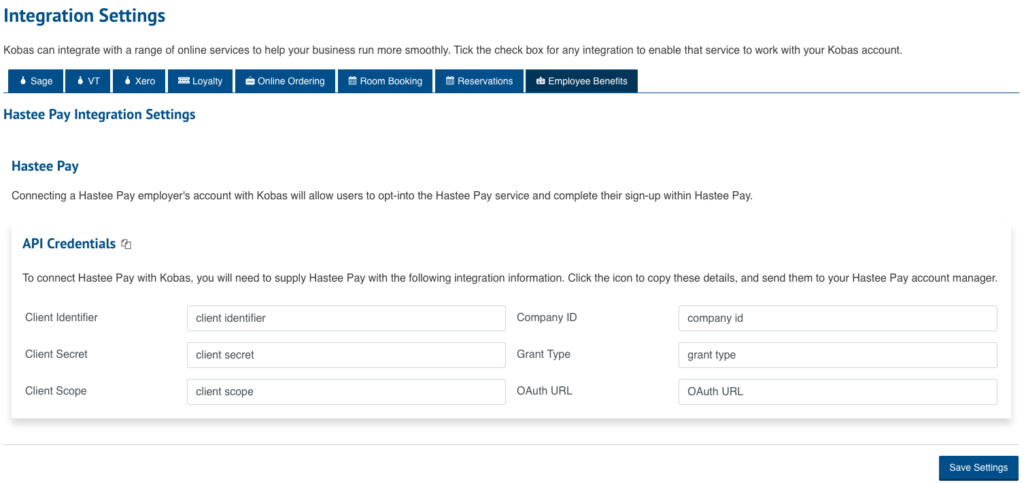Save the integration settings
This screenshot has height=483, width=1024.
click(x=978, y=468)
